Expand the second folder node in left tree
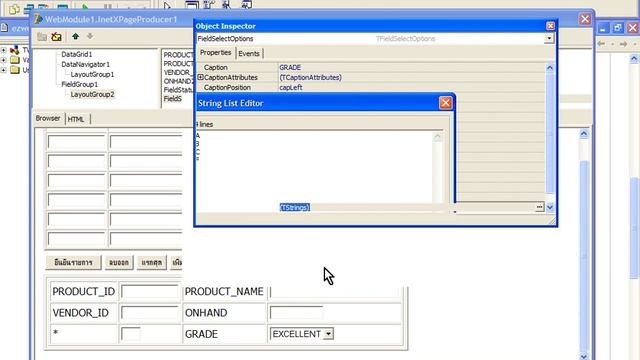 3,60
